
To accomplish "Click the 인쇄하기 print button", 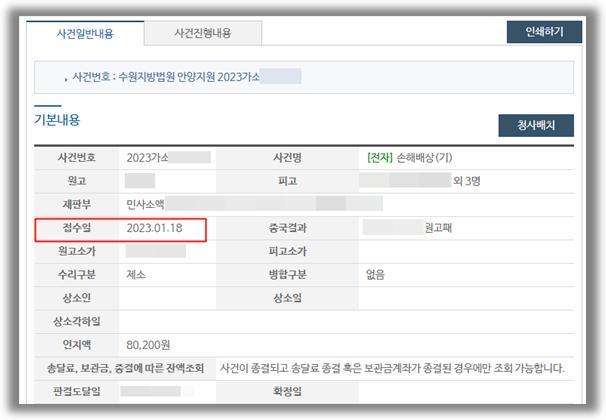I will pyautogui.click(x=543, y=32).
